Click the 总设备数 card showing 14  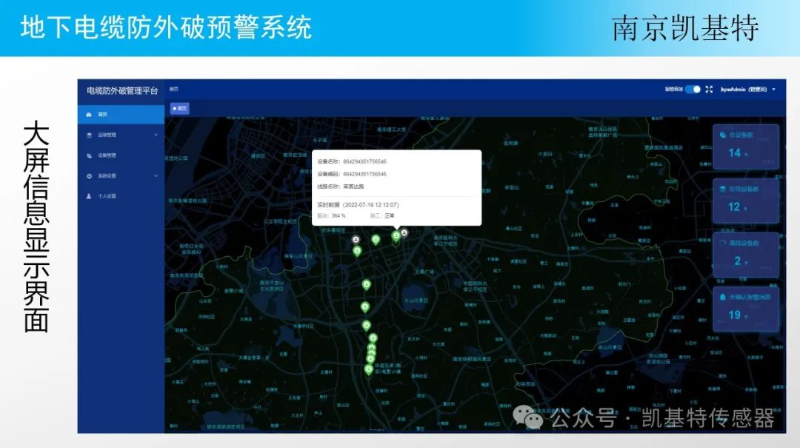coord(746,147)
